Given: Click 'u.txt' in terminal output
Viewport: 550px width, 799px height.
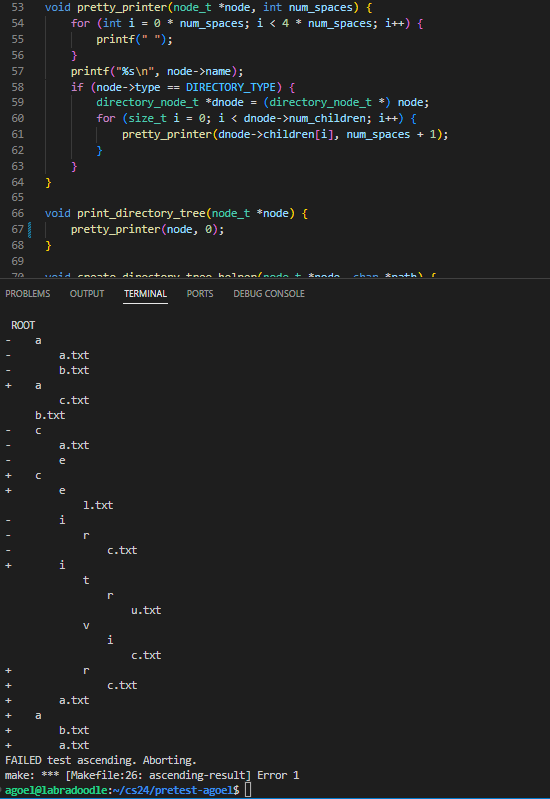Looking at the screenshot, I should (146, 610).
